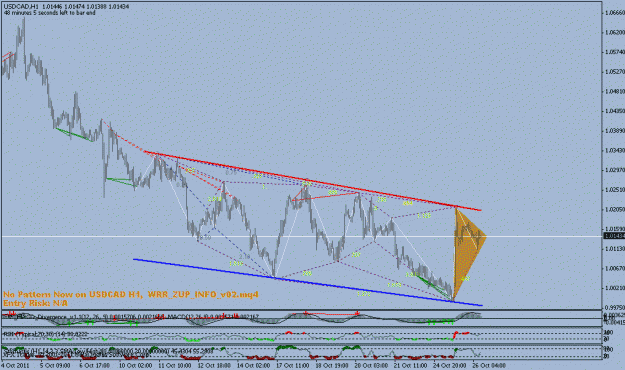Click the '10 Oct 02:00' time axis label

[x=136, y=365]
